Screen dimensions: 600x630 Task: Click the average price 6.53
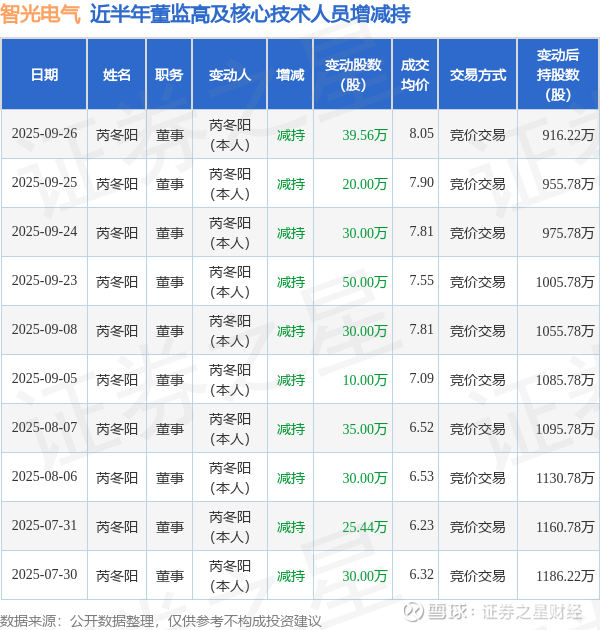click(422, 477)
